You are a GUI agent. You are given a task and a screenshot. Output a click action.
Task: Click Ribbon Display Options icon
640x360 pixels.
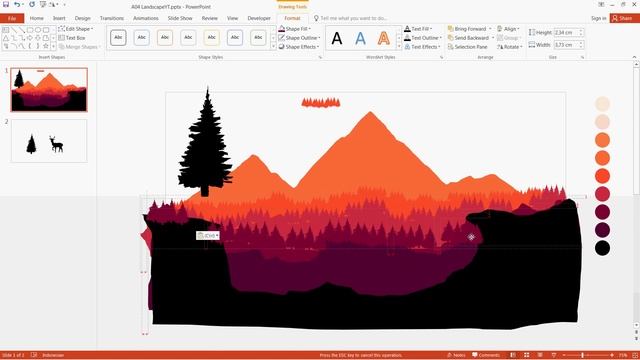click(601, 4)
